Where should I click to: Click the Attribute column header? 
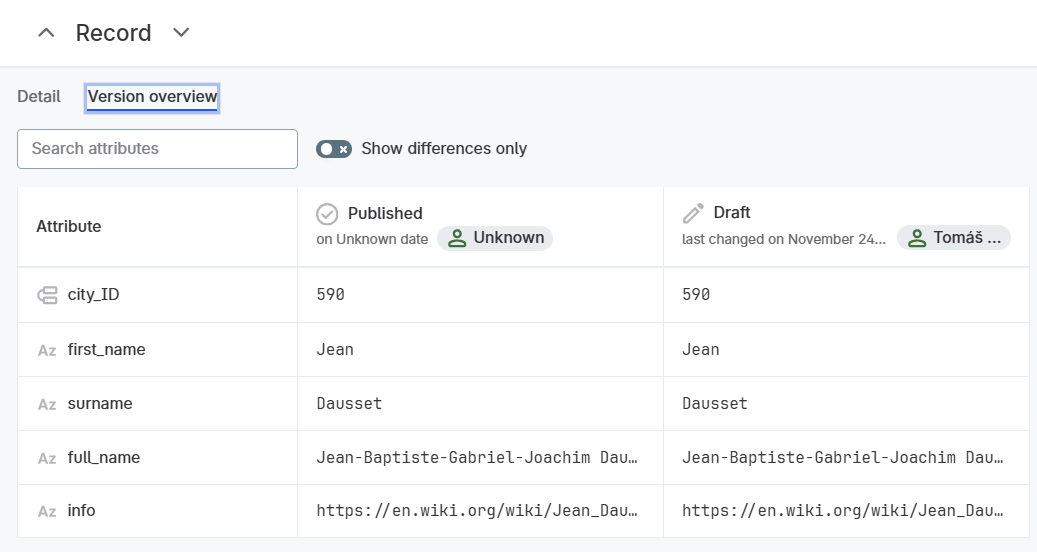click(69, 227)
